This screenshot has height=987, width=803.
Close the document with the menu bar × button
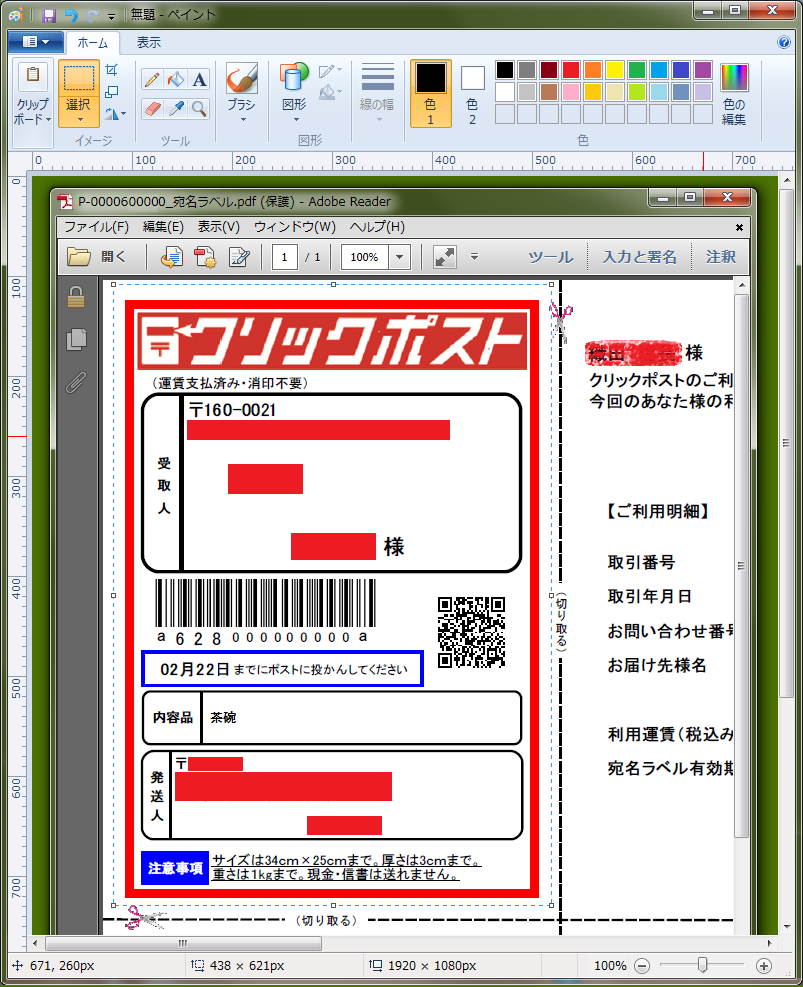[x=739, y=227]
